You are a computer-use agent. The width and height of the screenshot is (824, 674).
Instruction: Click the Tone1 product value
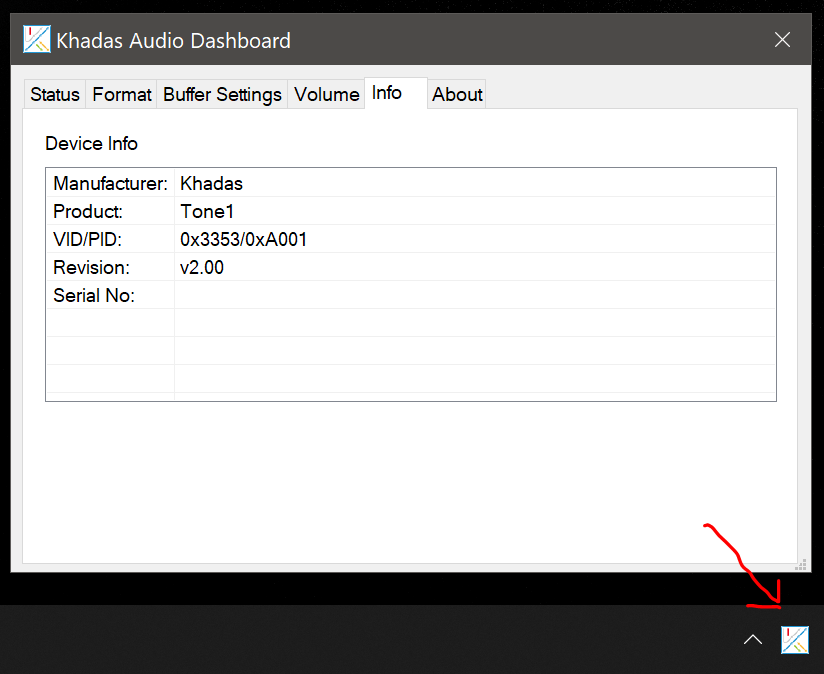point(207,211)
